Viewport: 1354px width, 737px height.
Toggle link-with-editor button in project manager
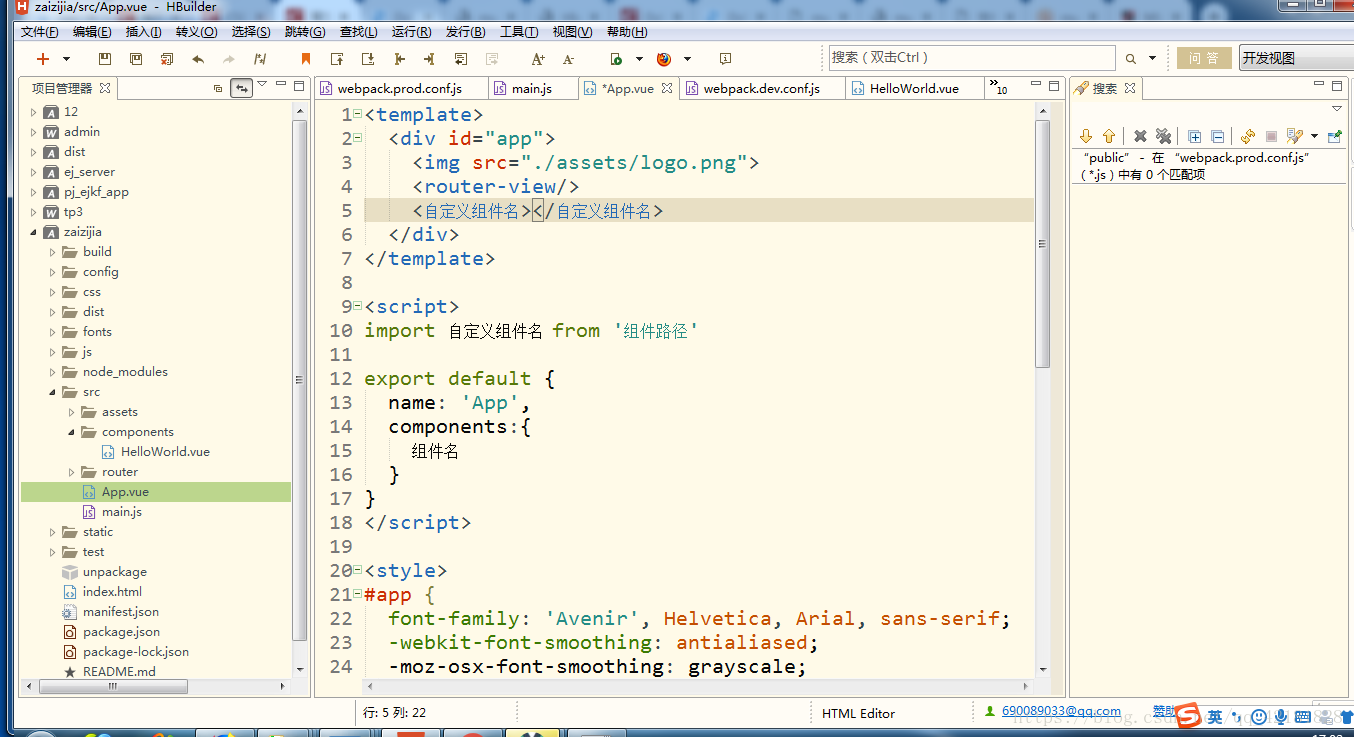pyautogui.click(x=241, y=88)
